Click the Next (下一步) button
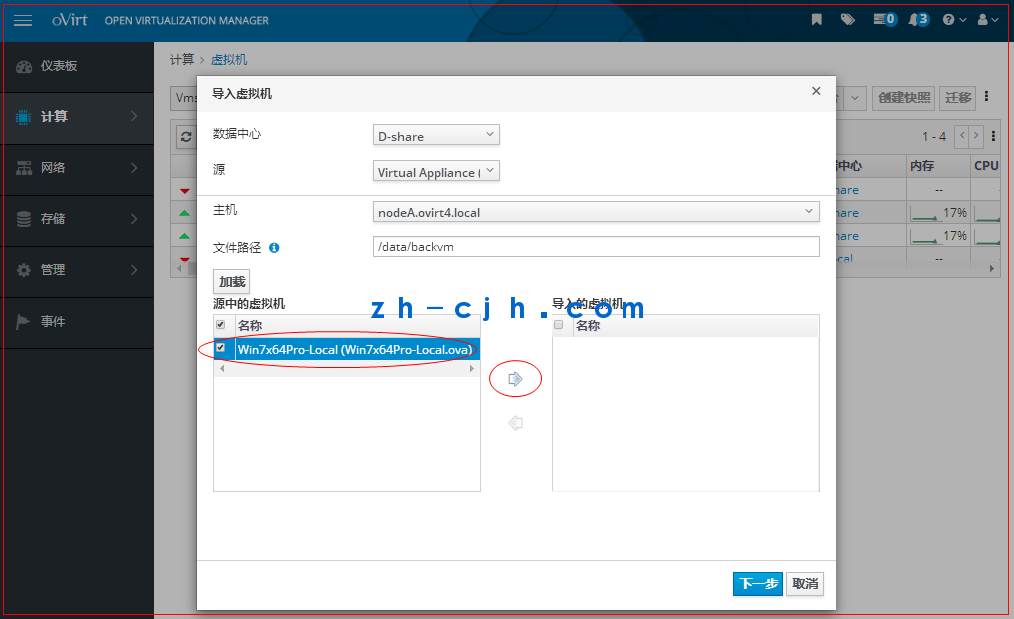This screenshot has height=619, width=1014. [x=758, y=583]
